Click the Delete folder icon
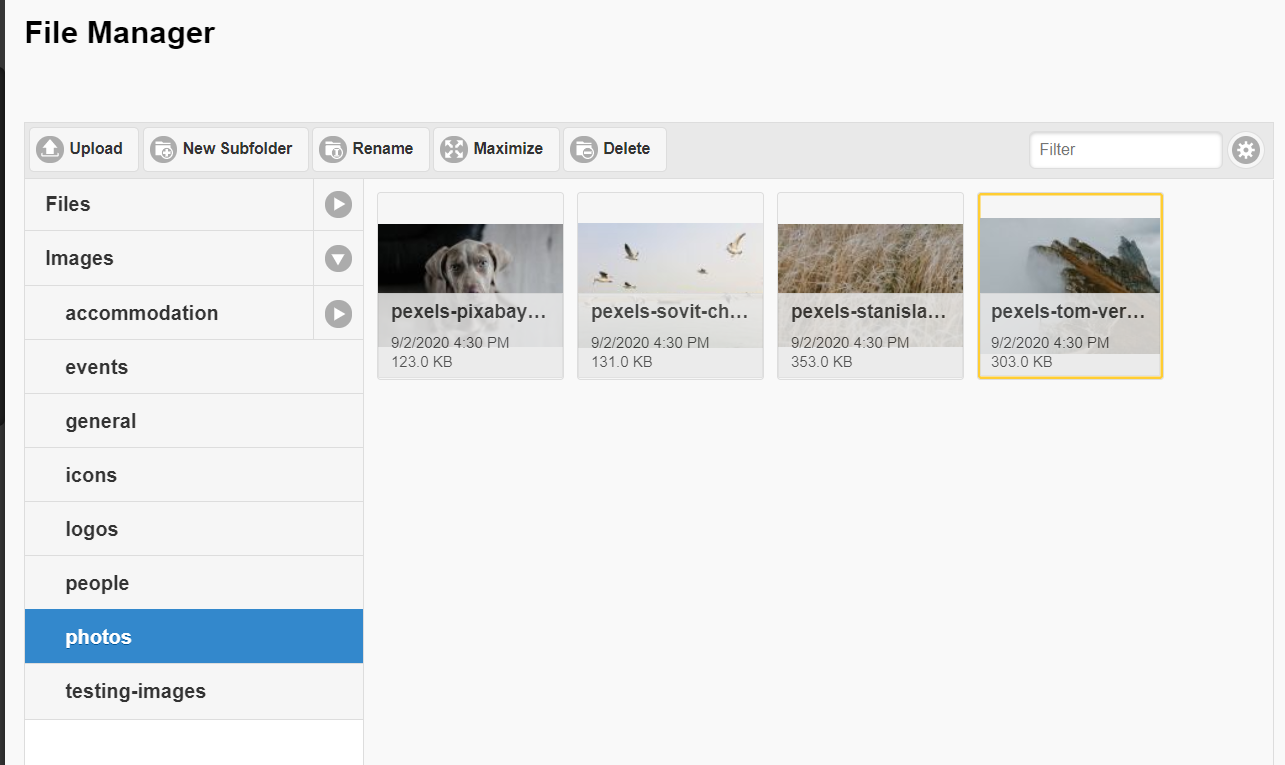The image size is (1285, 765). pos(584,149)
